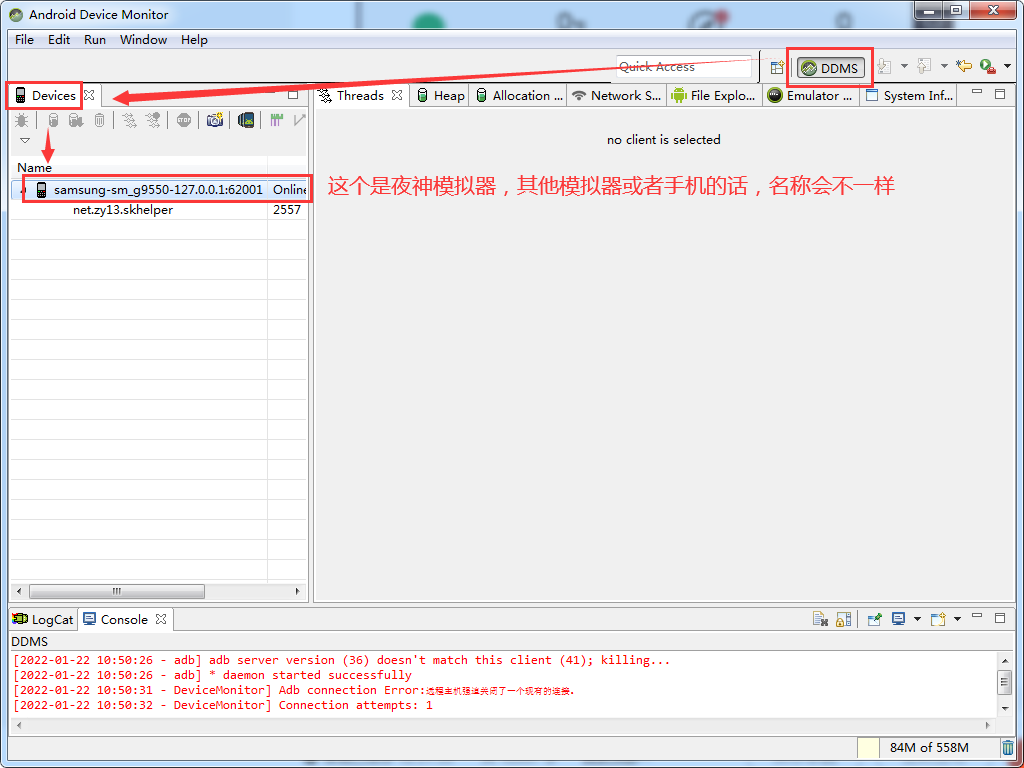The width and height of the screenshot is (1024, 768).
Task: Open the Next Annotation dropdown arrow
Action: point(904,67)
